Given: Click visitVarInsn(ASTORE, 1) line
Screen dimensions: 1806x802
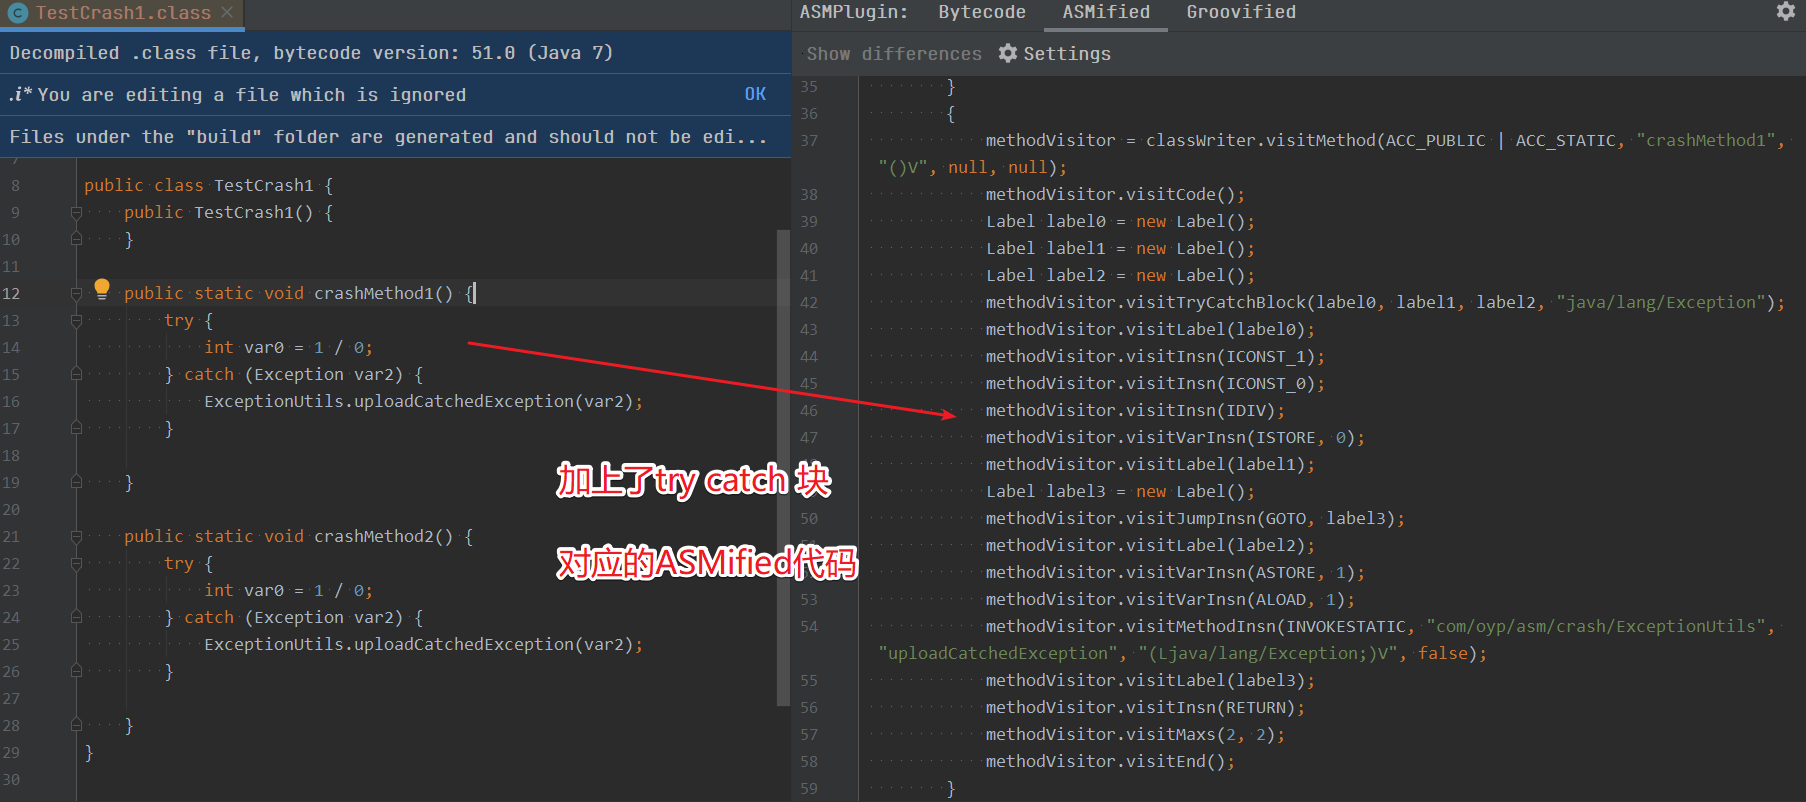Looking at the screenshot, I should coord(1175,572).
